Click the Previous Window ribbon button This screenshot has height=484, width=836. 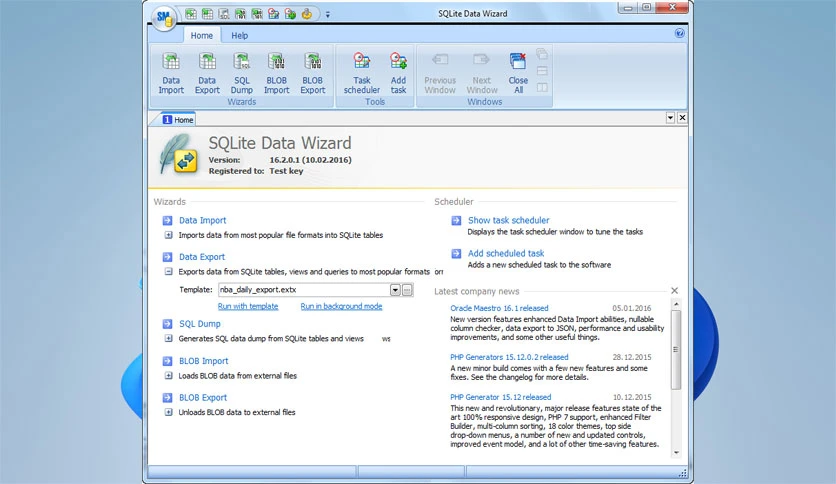point(440,74)
